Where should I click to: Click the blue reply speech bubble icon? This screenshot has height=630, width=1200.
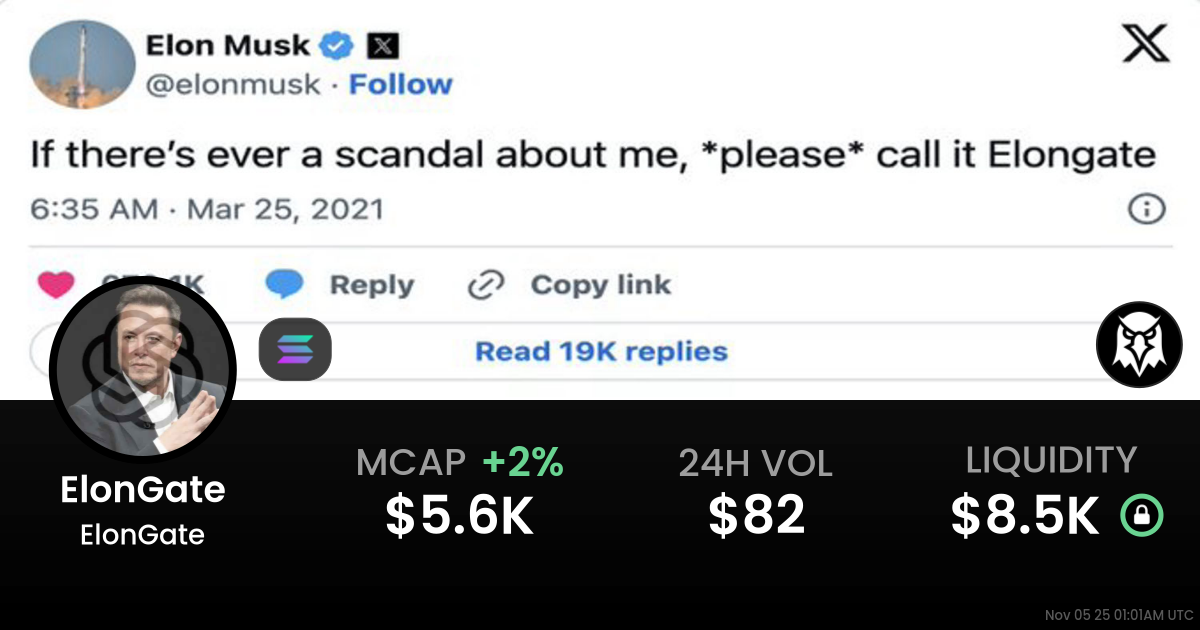(x=284, y=285)
